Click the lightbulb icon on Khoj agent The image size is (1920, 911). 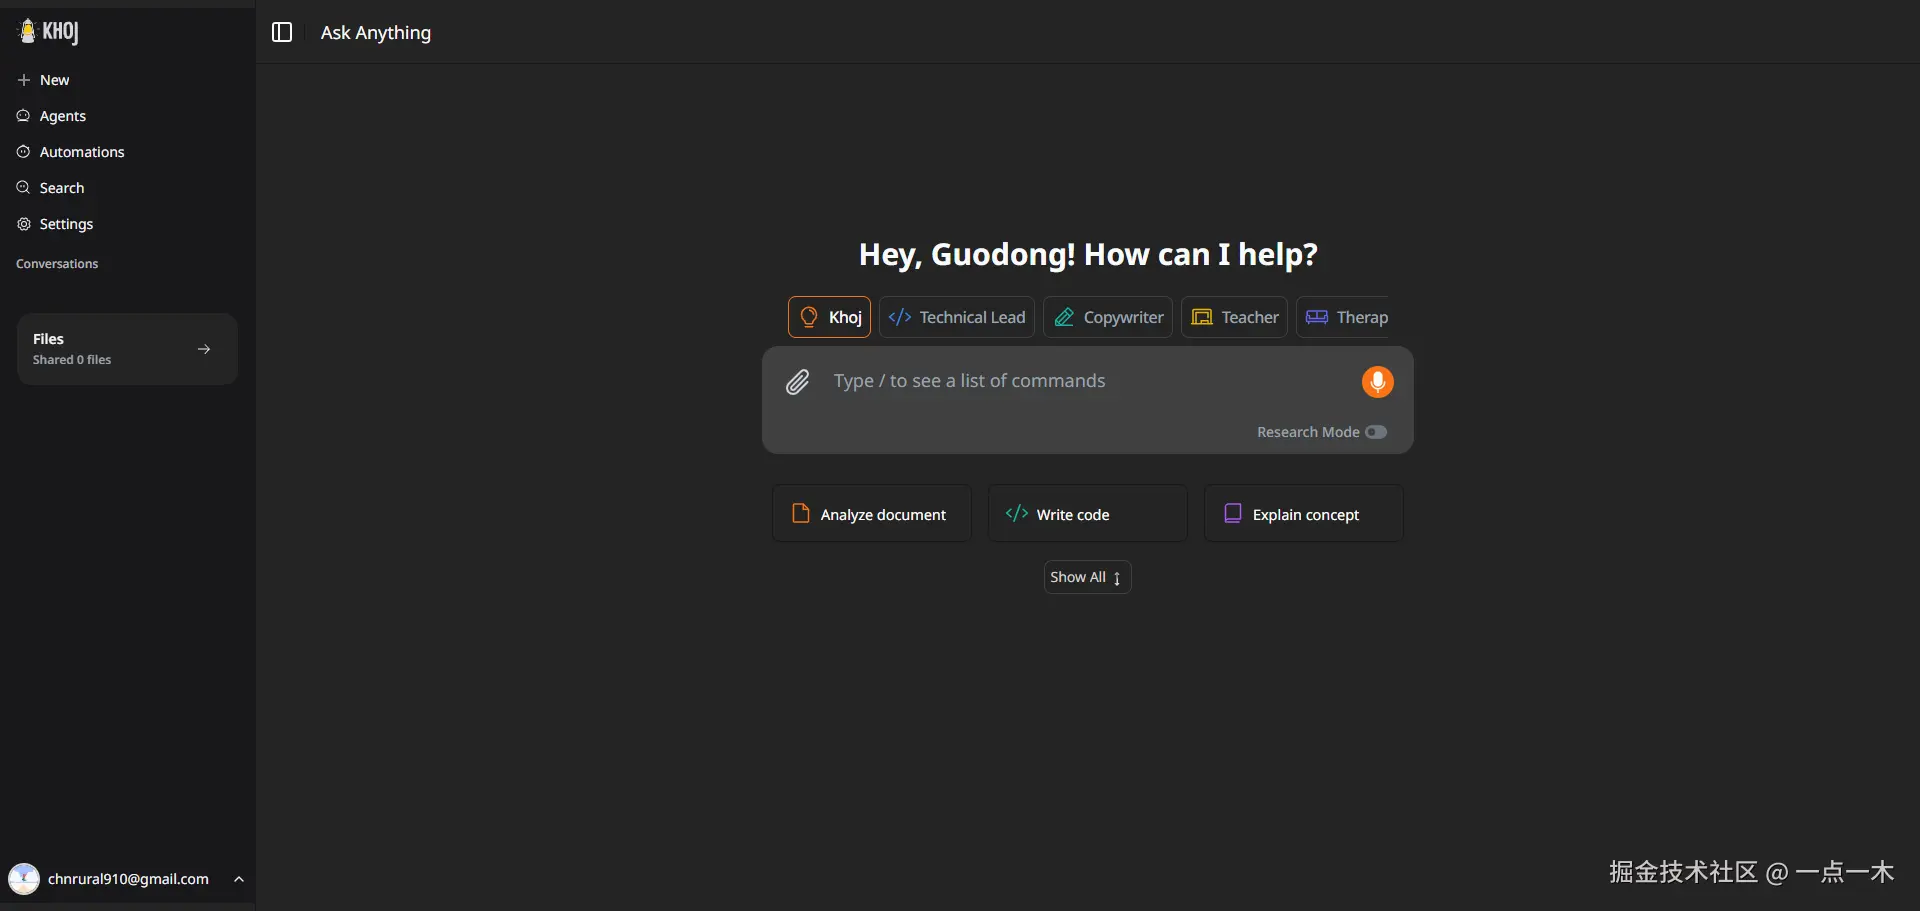809,317
